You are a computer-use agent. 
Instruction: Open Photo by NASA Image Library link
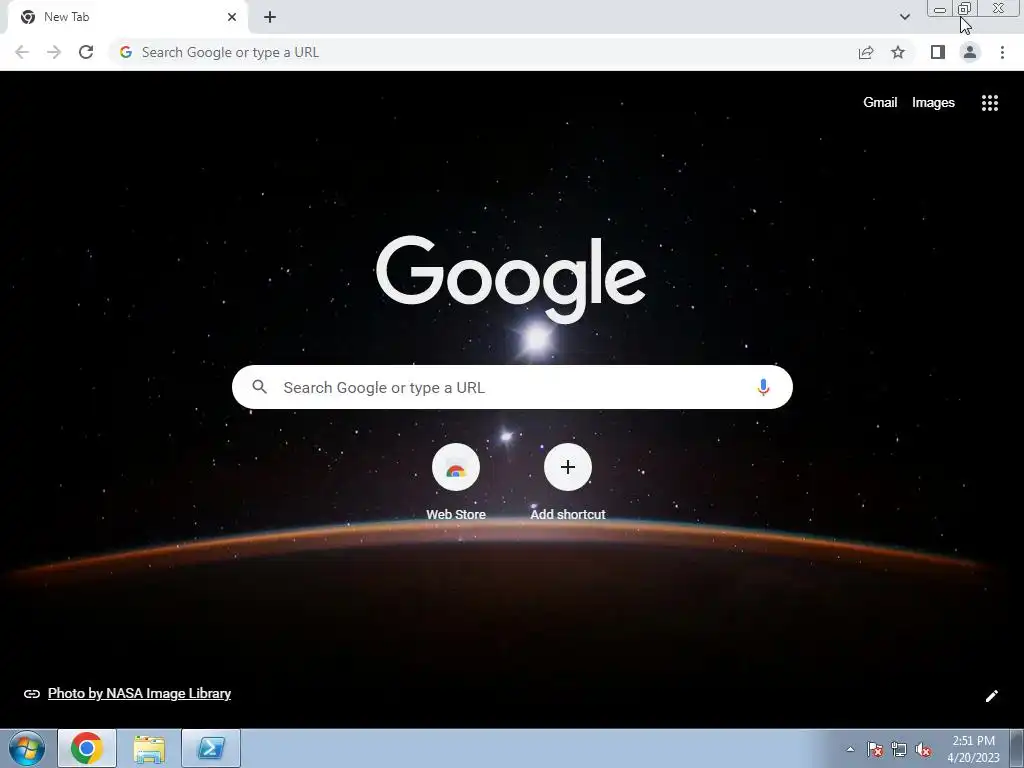point(139,694)
